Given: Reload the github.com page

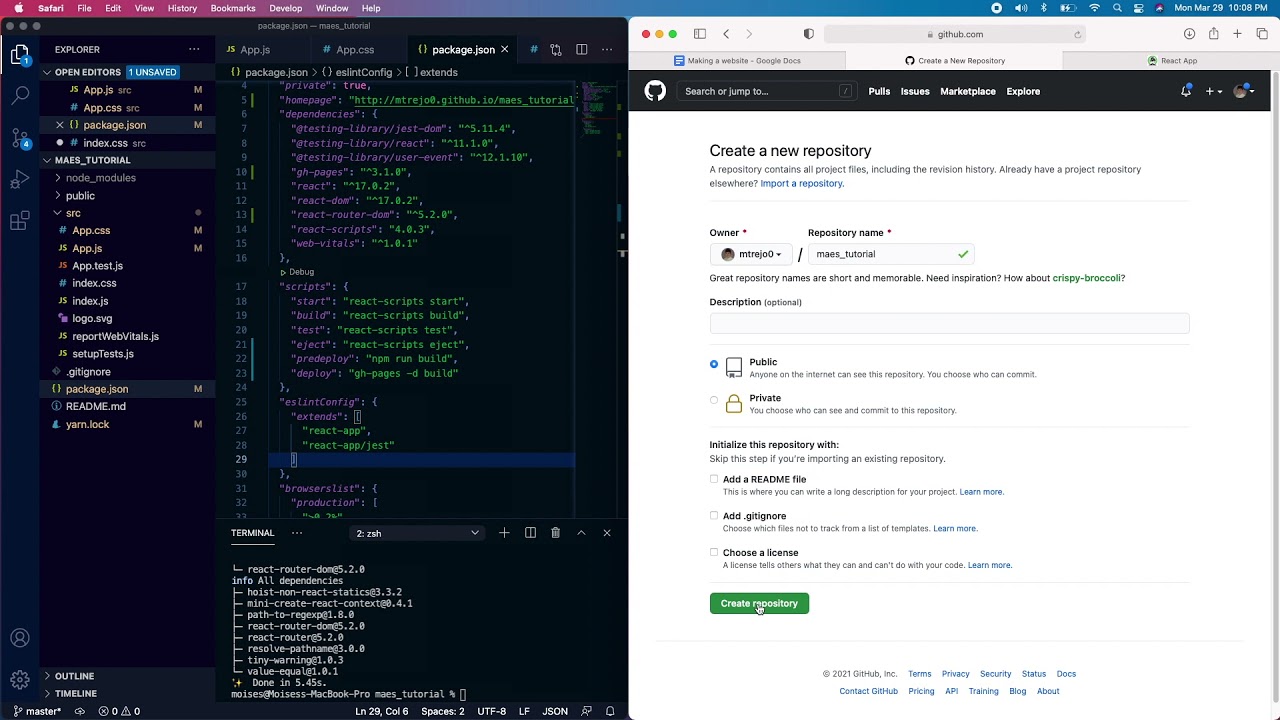Looking at the screenshot, I should click(x=1077, y=34).
